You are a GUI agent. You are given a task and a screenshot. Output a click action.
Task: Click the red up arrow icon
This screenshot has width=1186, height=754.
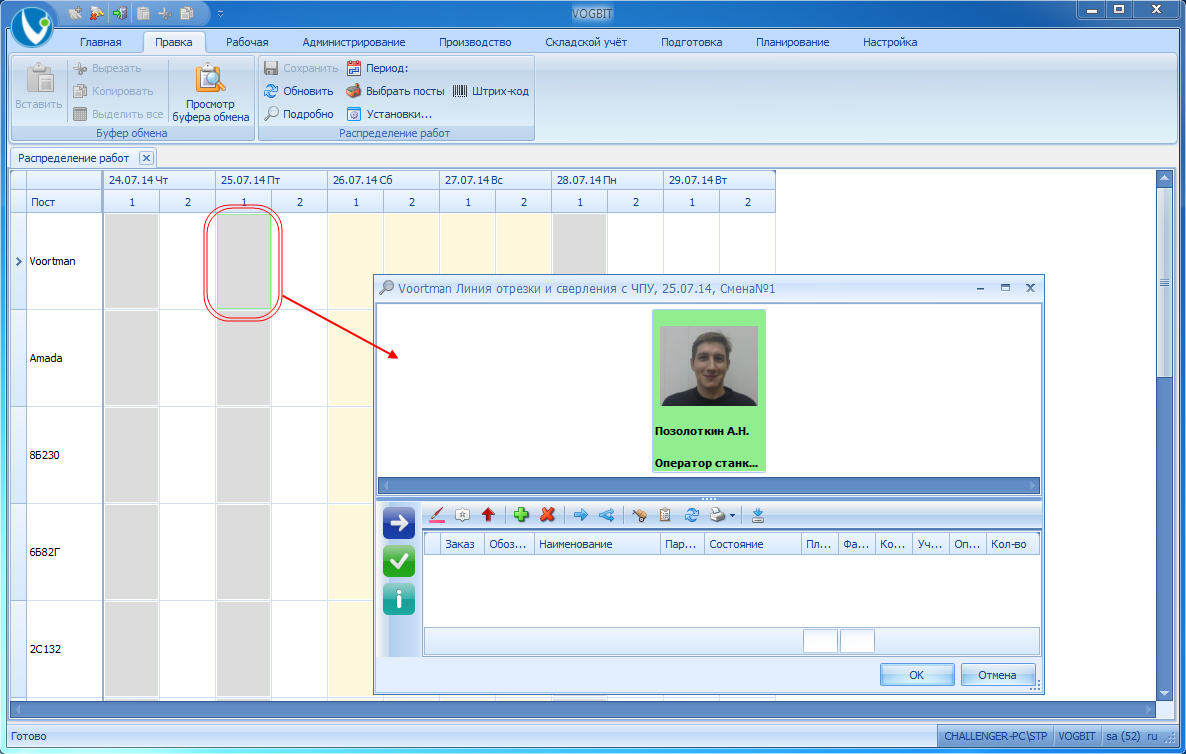pyautogui.click(x=488, y=515)
